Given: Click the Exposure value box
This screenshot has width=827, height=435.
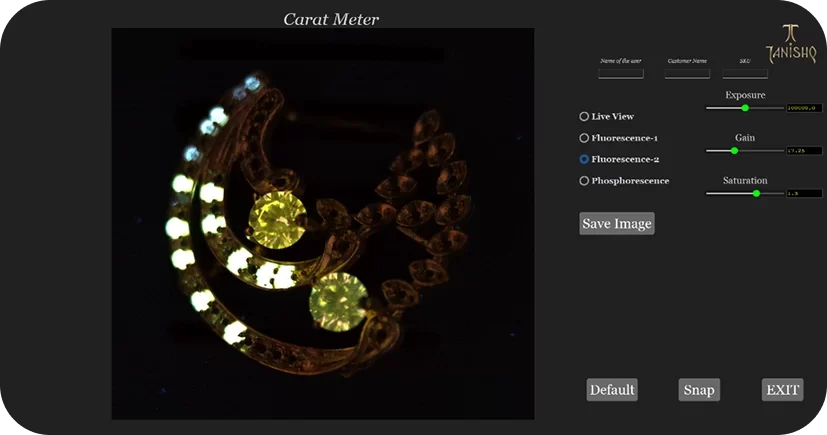Looking at the screenshot, I should [x=803, y=108].
